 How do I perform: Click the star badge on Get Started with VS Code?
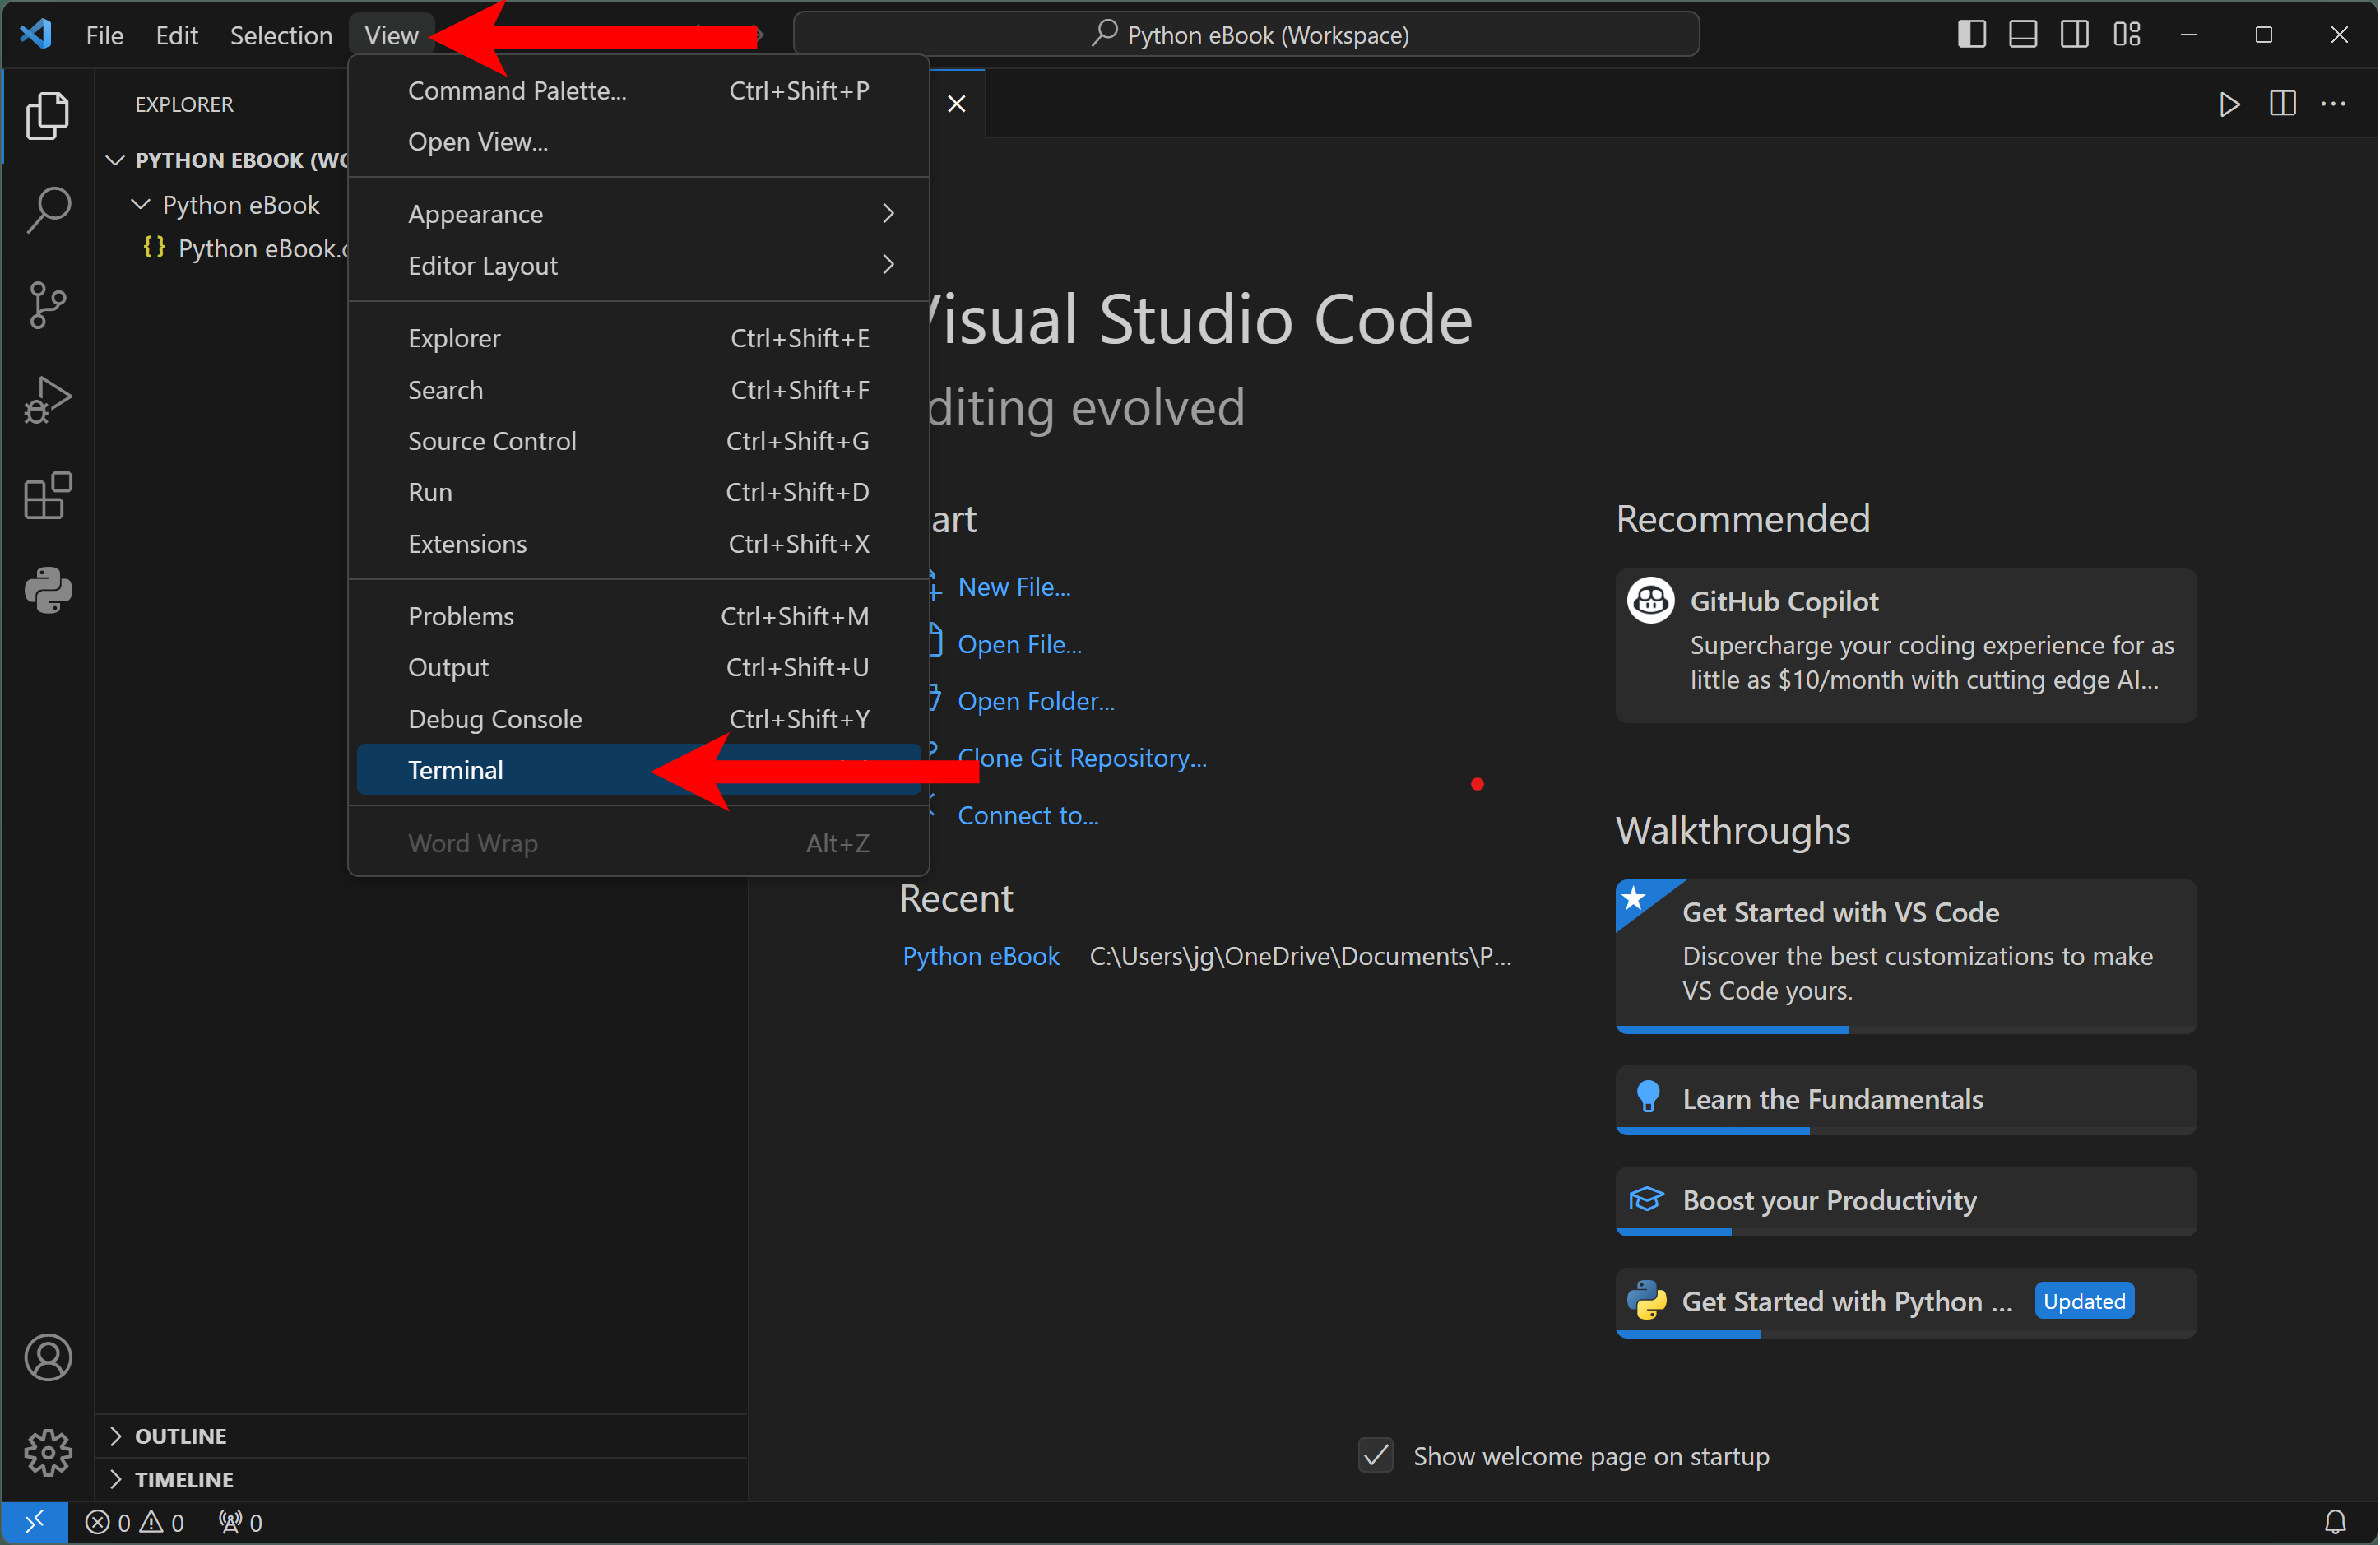[x=1634, y=898]
